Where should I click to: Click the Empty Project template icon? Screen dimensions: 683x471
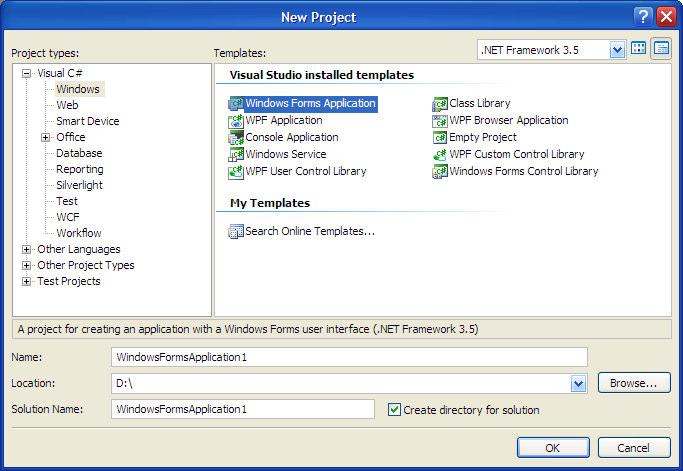[x=440, y=138]
